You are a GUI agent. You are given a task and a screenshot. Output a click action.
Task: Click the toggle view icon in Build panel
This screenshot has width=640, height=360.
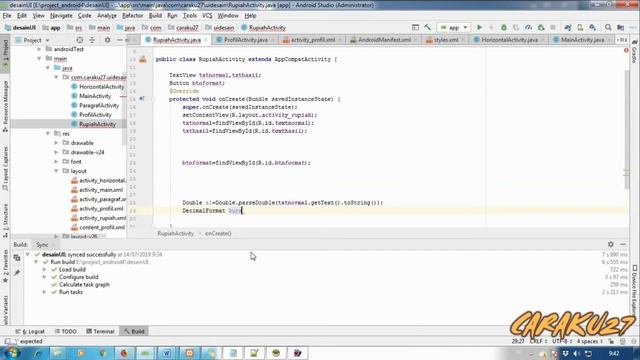[17, 258]
